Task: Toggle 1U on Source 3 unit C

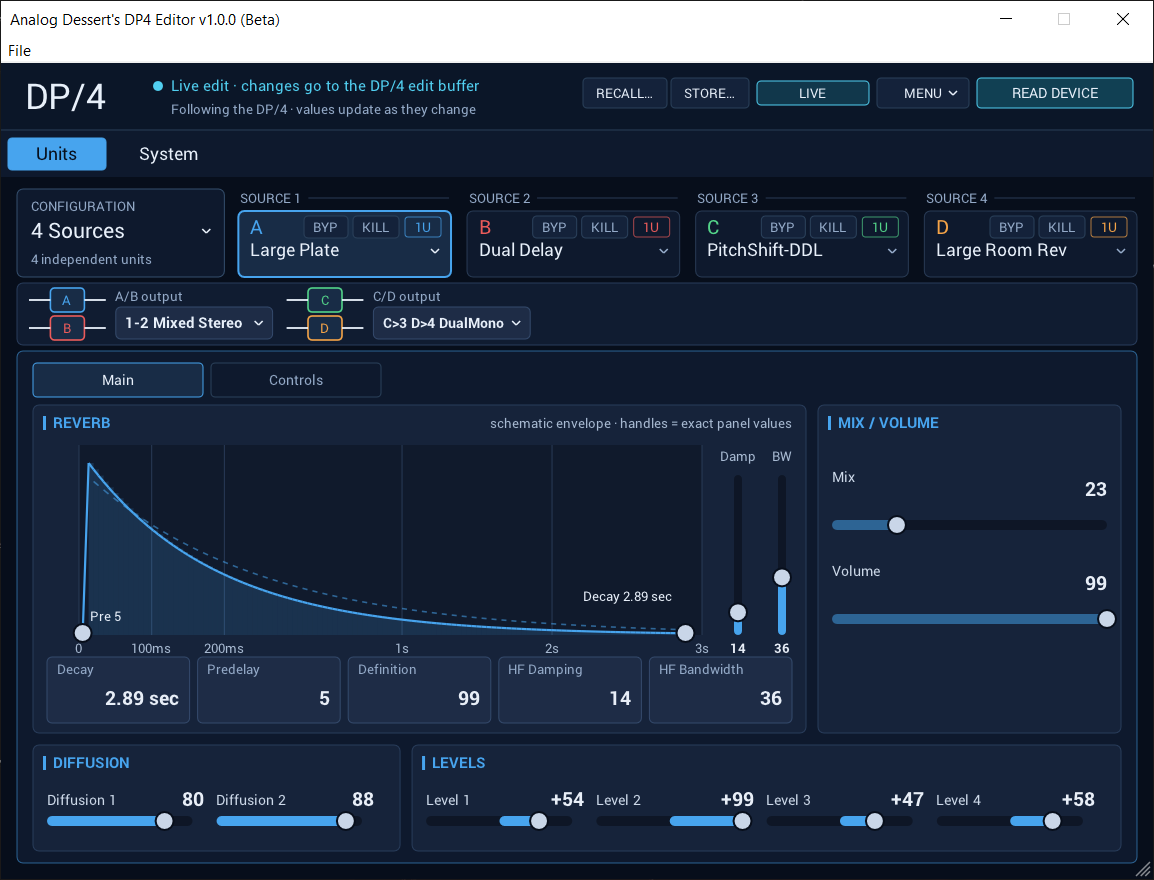Action: click(880, 227)
